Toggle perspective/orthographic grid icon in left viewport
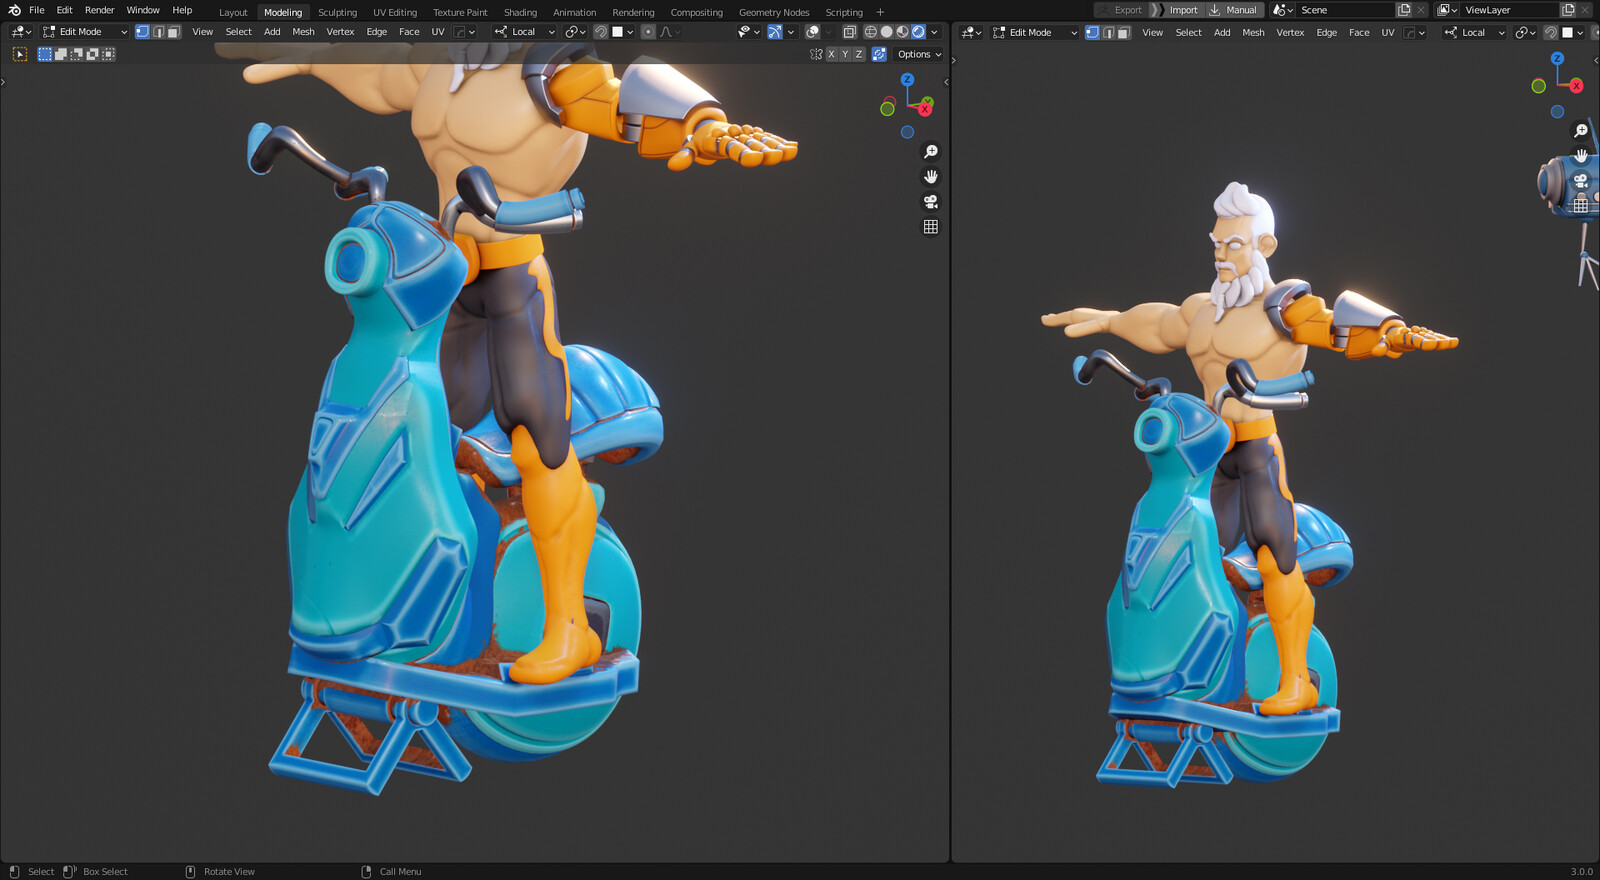This screenshot has height=880, width=1600. (x=930, y=226)
